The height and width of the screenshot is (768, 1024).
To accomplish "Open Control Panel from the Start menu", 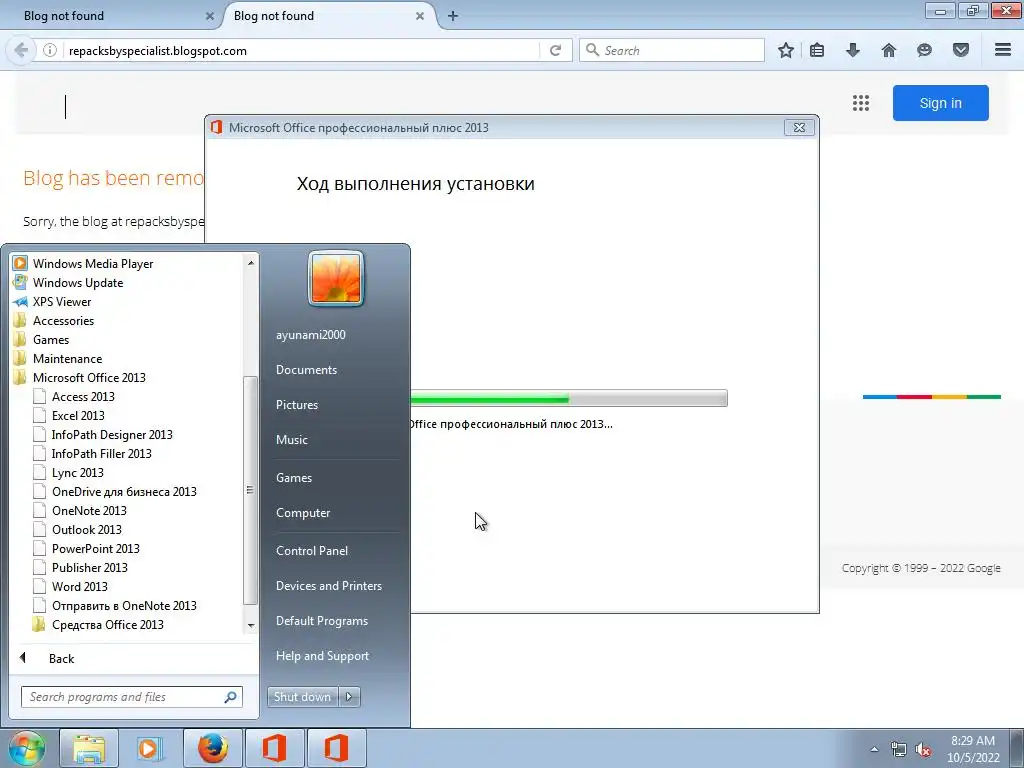I will (312, 551).
